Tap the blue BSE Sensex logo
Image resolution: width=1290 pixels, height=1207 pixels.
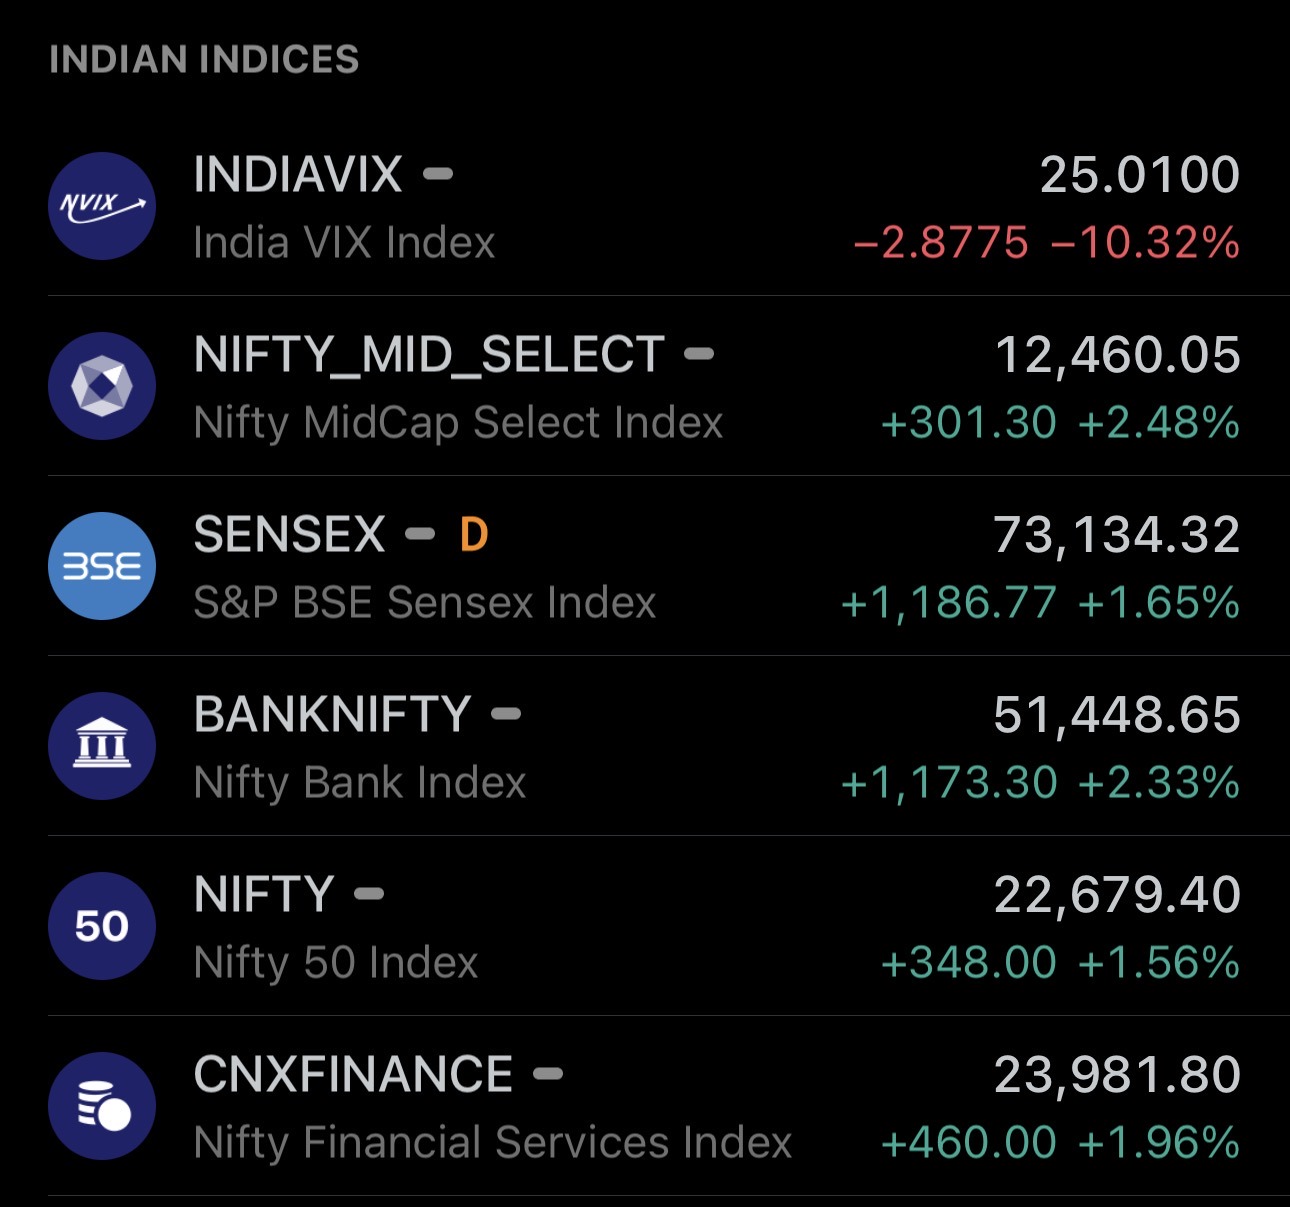click(102, 566)
